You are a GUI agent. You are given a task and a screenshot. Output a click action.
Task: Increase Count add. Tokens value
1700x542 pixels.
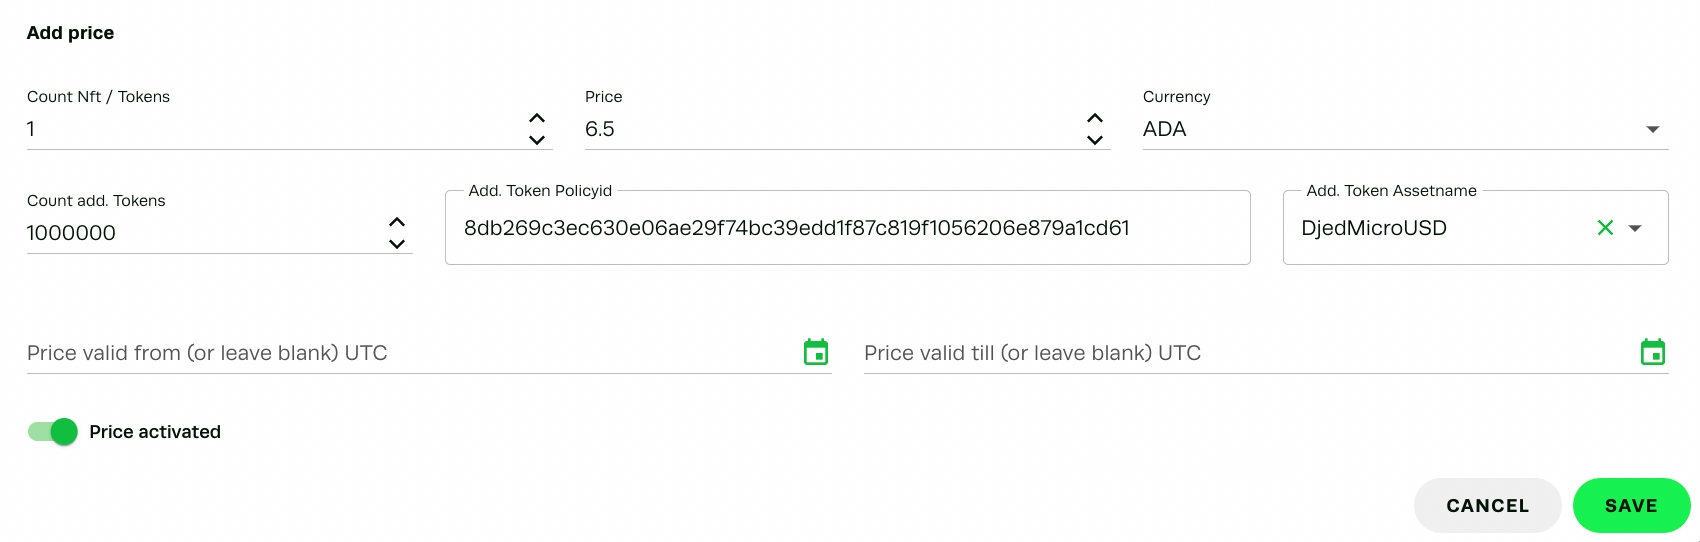(x=397, y=222)
